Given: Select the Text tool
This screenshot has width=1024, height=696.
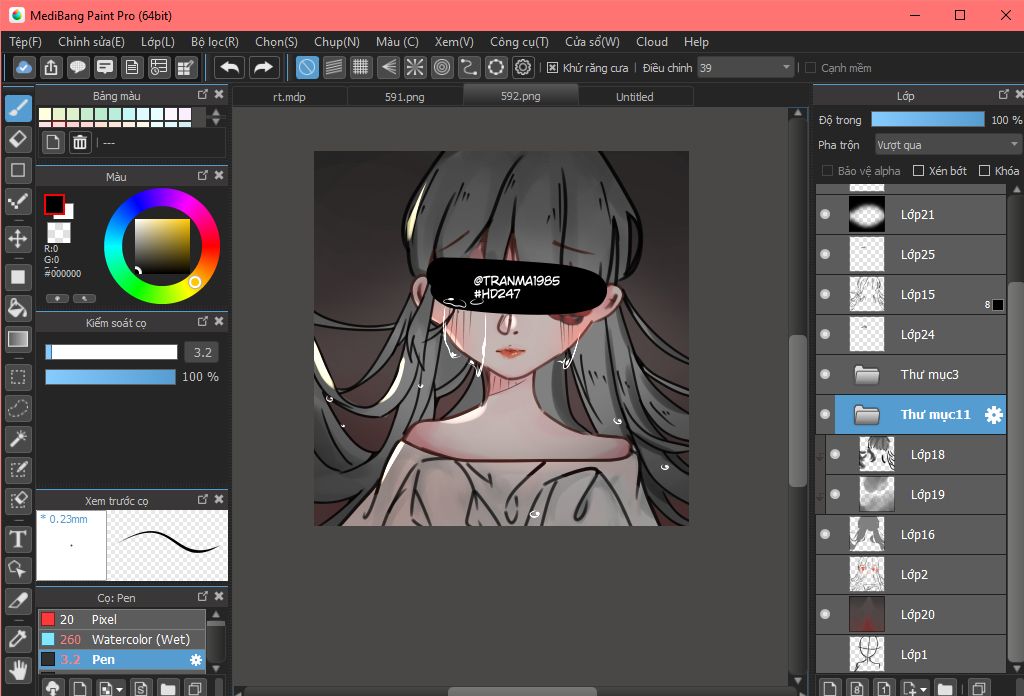Looking at the screenshot, I should point(18,539).
